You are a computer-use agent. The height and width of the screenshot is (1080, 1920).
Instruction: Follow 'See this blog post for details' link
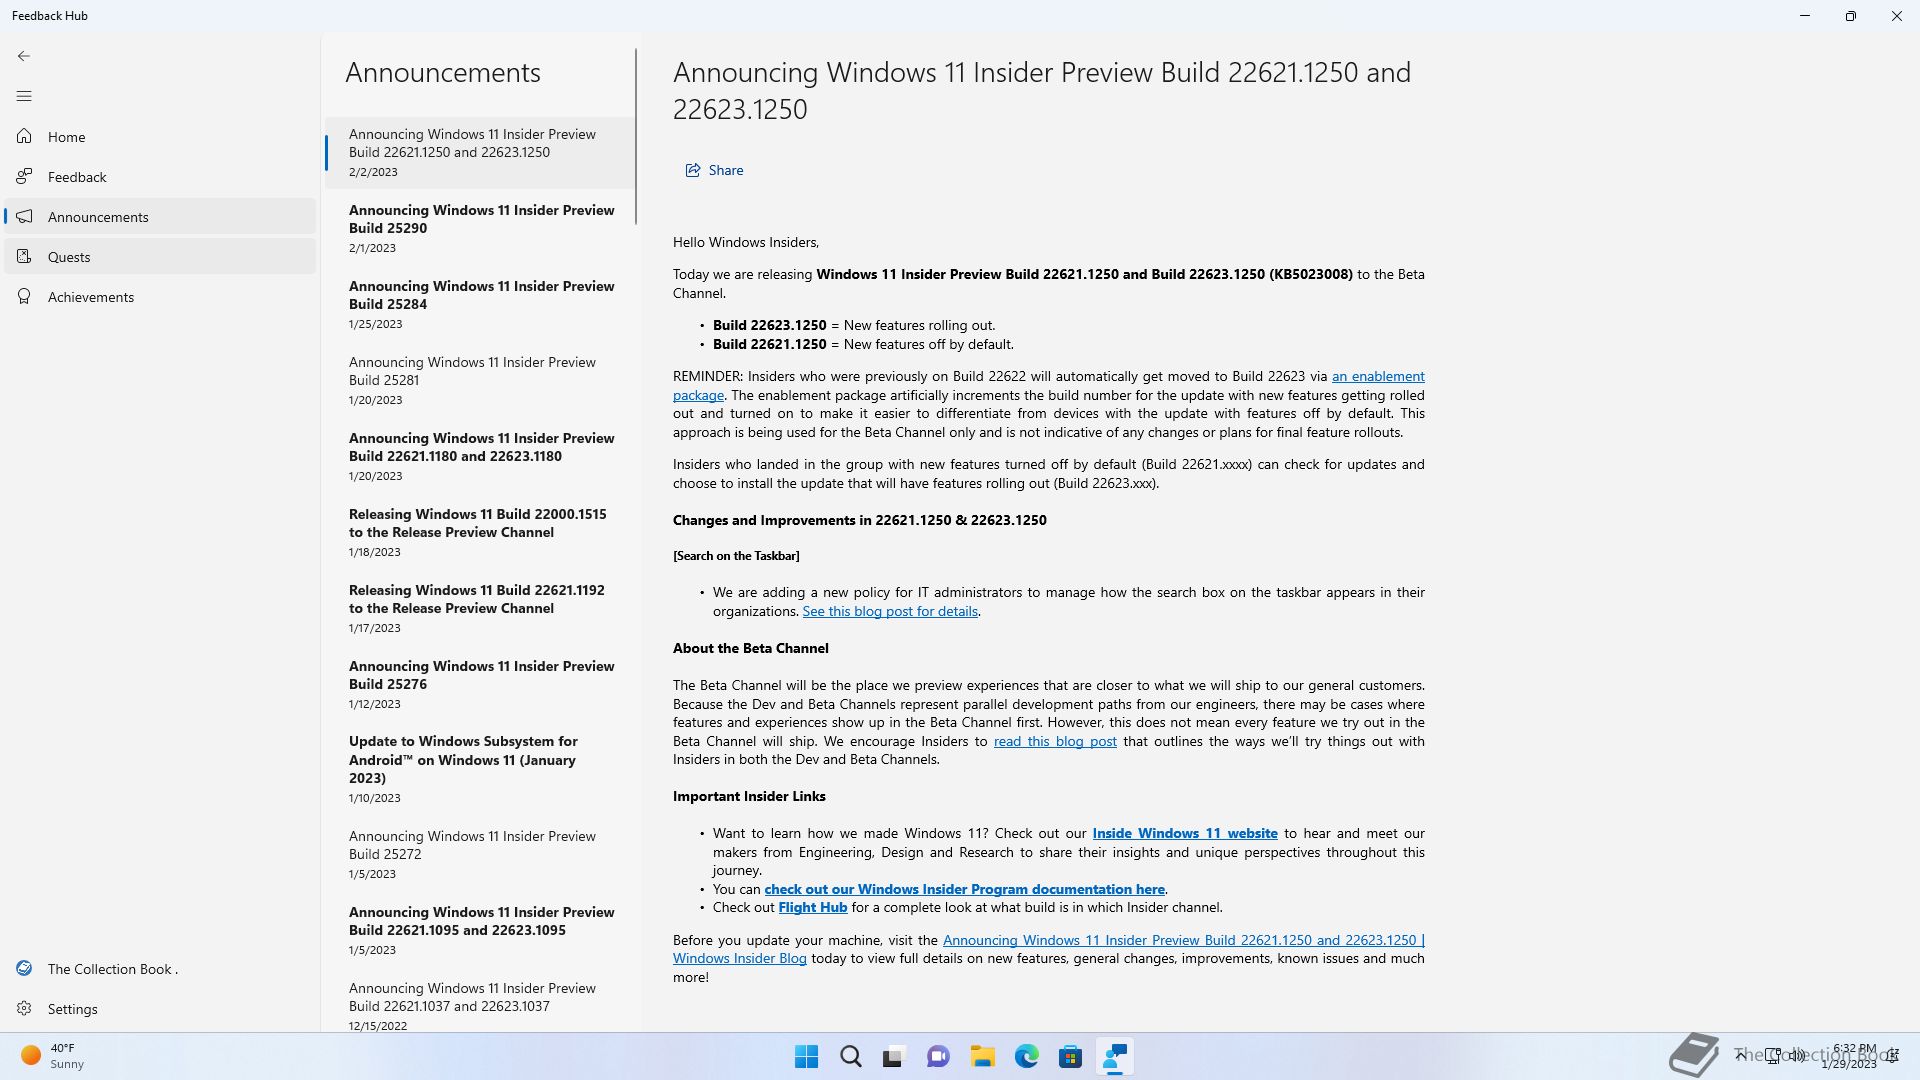[890, 611]
